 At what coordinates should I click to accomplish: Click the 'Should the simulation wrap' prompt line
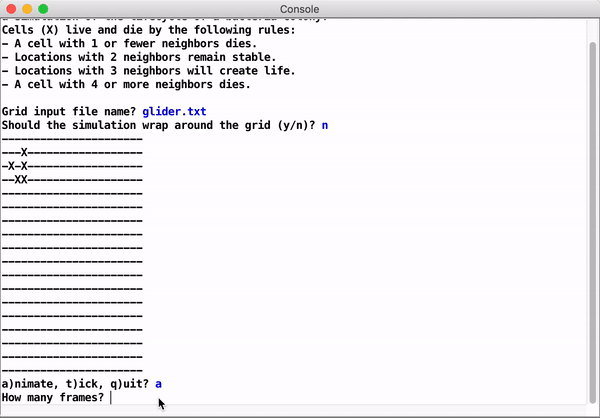point(158,125)
